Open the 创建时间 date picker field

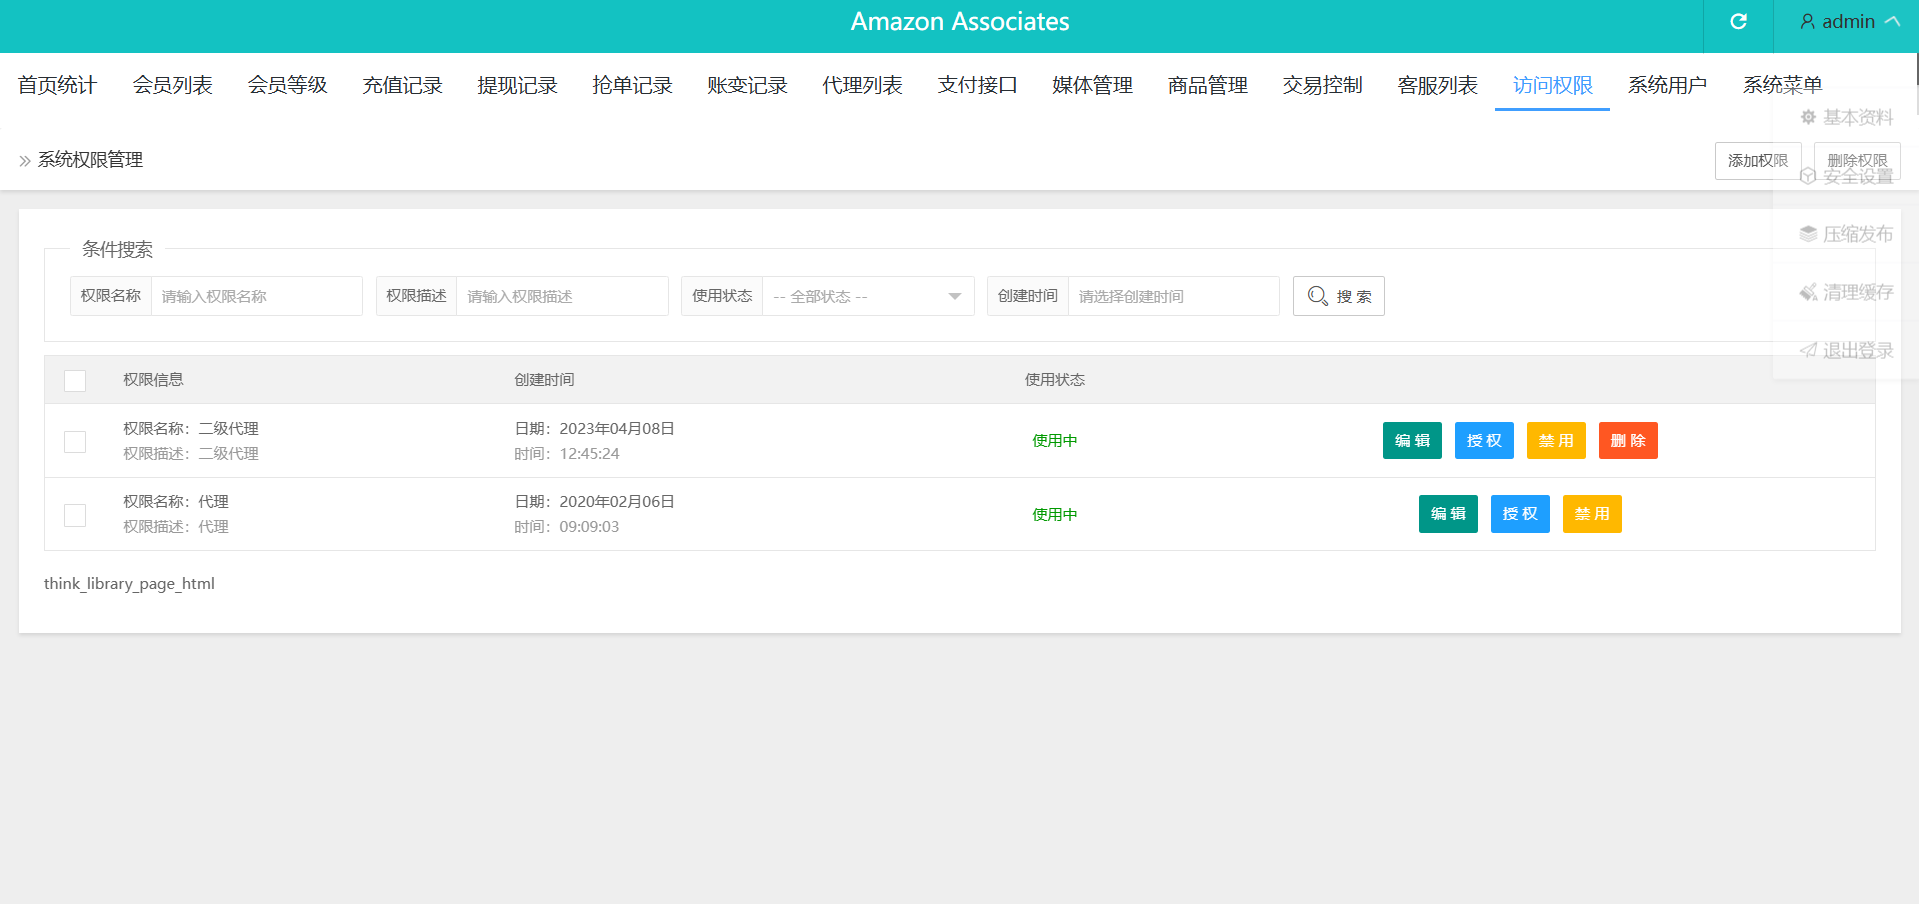[x=1173, y=296]
